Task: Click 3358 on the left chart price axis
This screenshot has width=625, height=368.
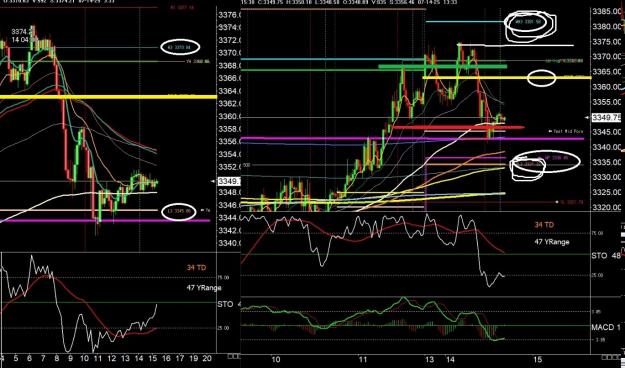Action: pos(230,129)
